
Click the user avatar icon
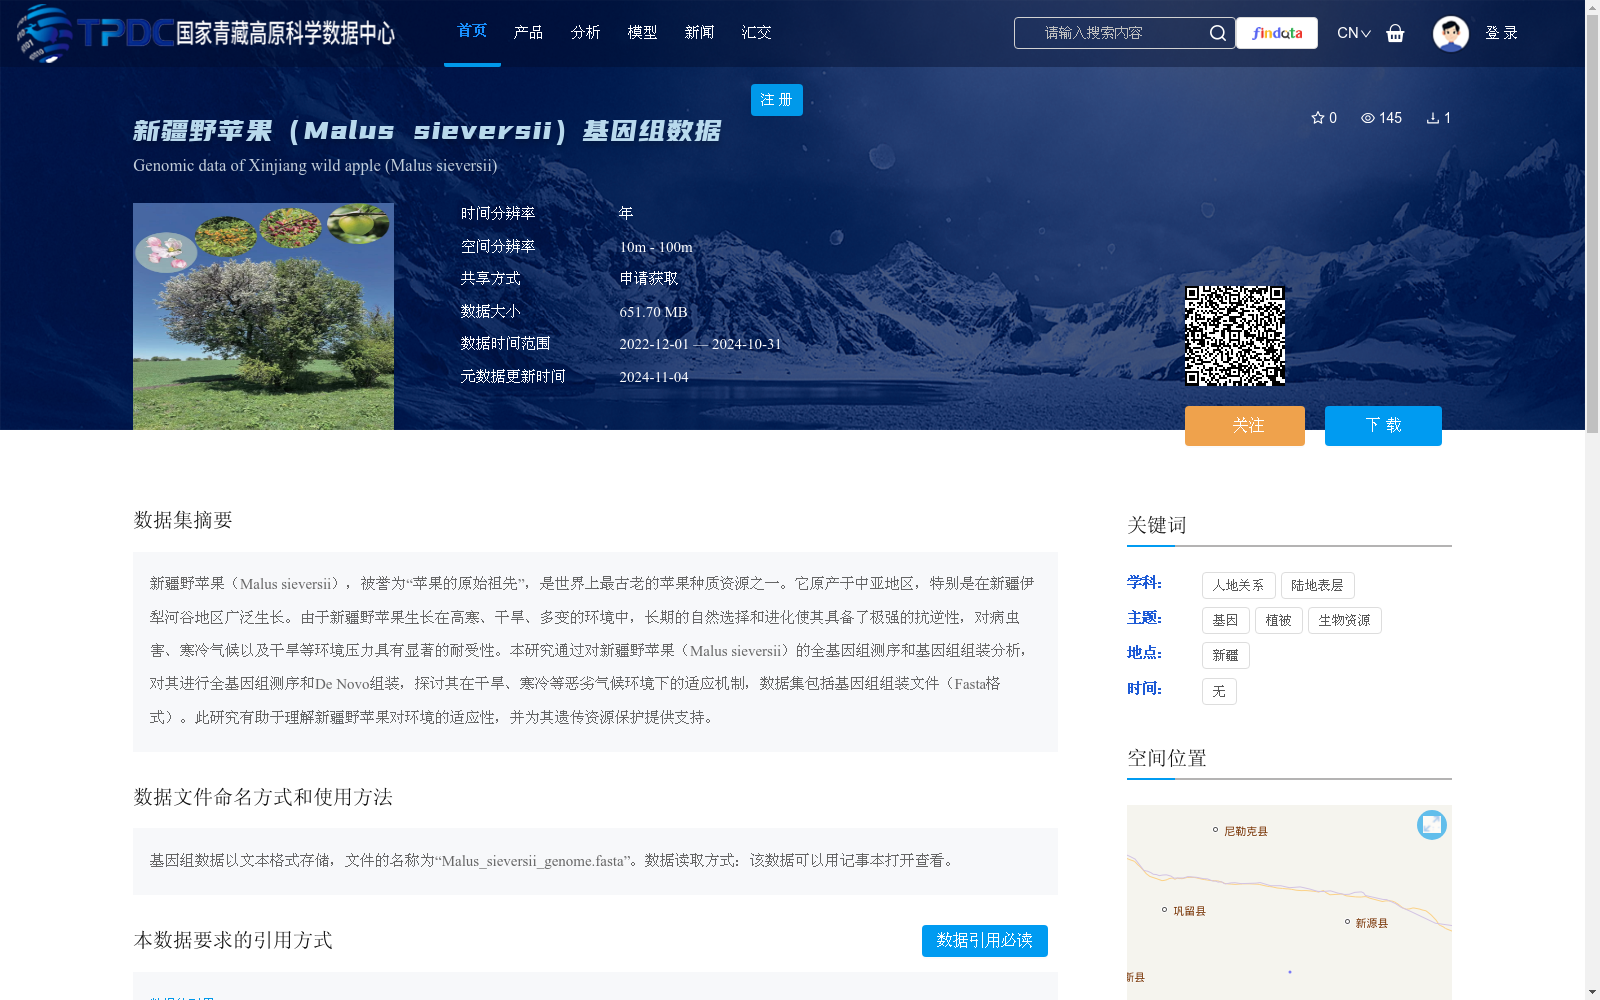(x=1450, y=33)
